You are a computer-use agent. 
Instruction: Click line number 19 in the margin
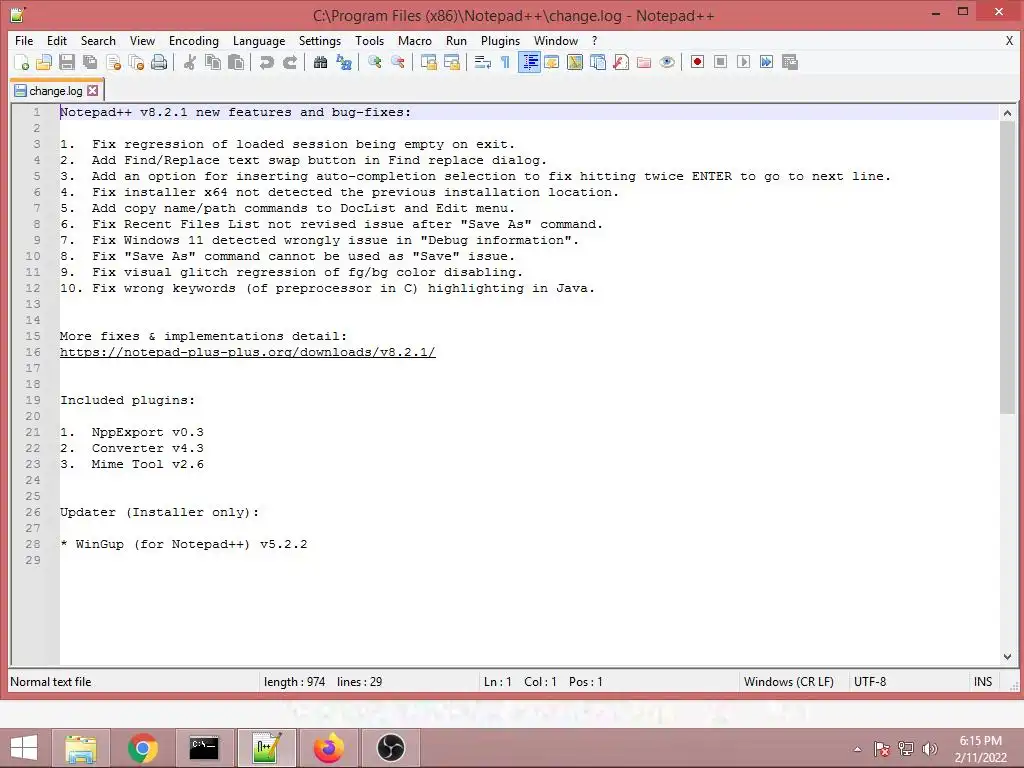tap(33, 400)
